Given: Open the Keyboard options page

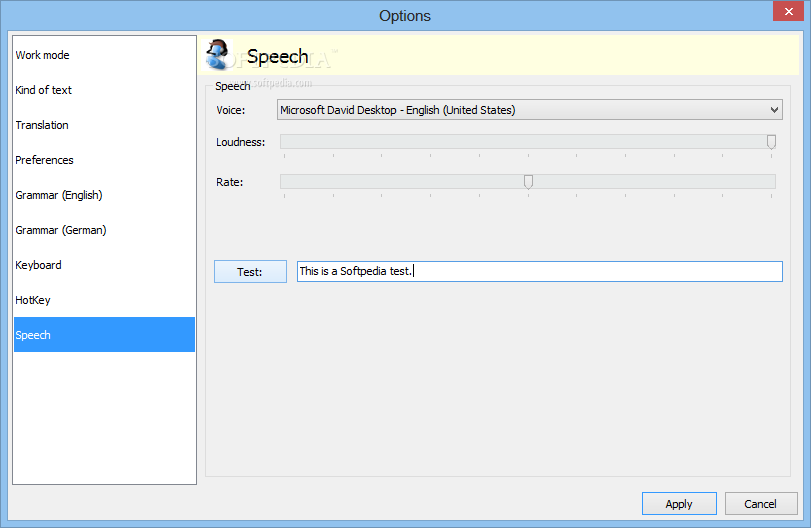Looking at the screenshot, I should tap(104, 265).
